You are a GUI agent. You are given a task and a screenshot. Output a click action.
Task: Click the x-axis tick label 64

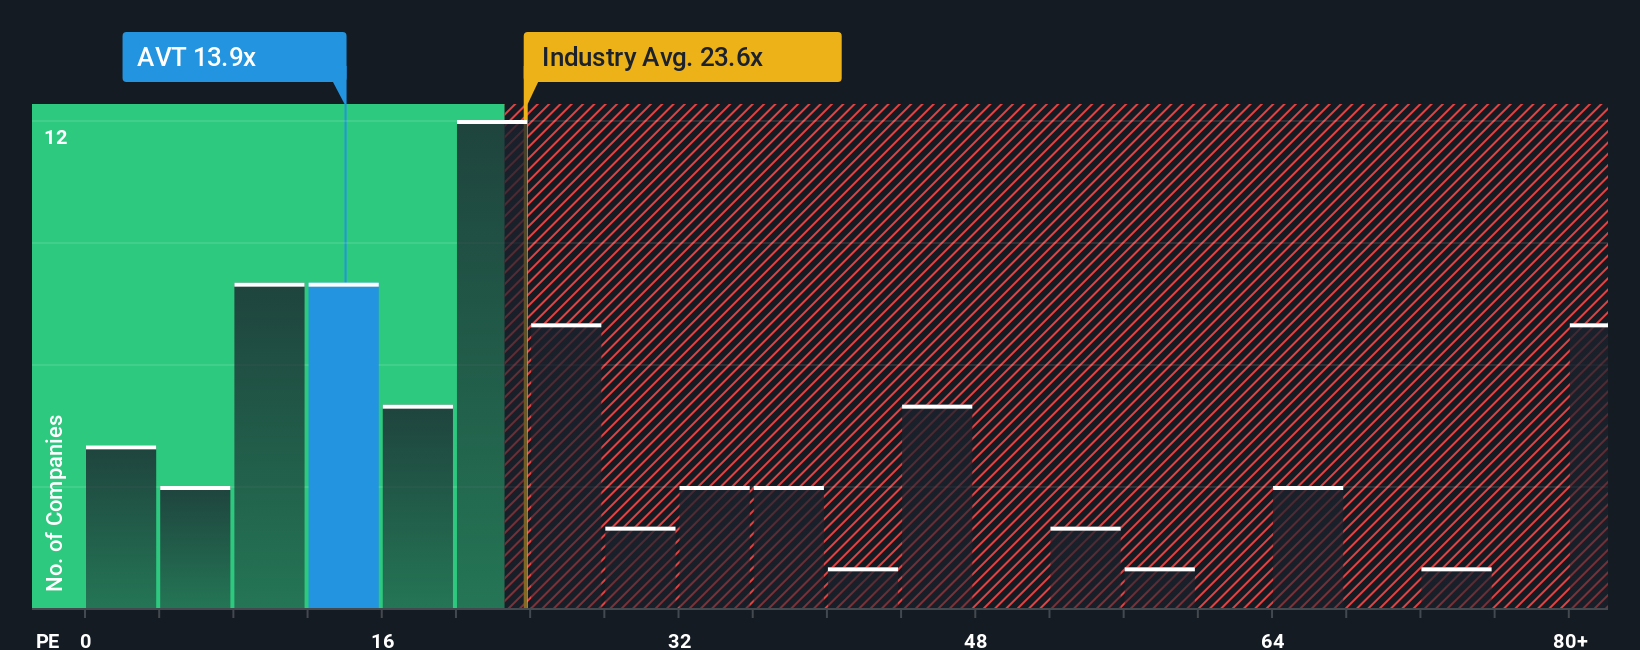(x=1272, y=640)
